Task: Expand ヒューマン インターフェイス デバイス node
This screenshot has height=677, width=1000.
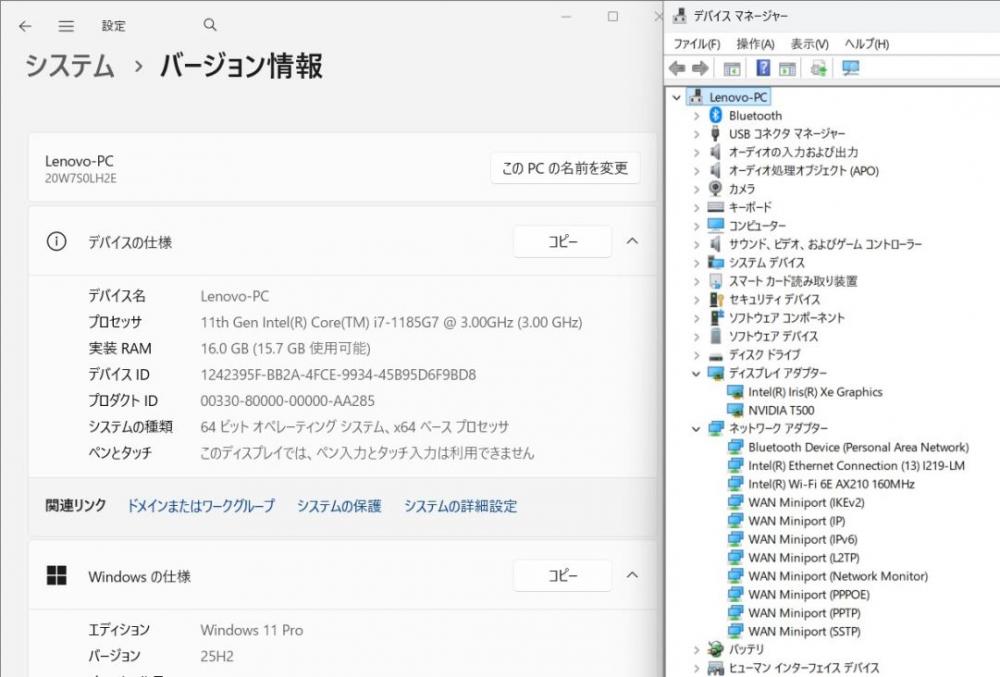Action: (696, 668)
